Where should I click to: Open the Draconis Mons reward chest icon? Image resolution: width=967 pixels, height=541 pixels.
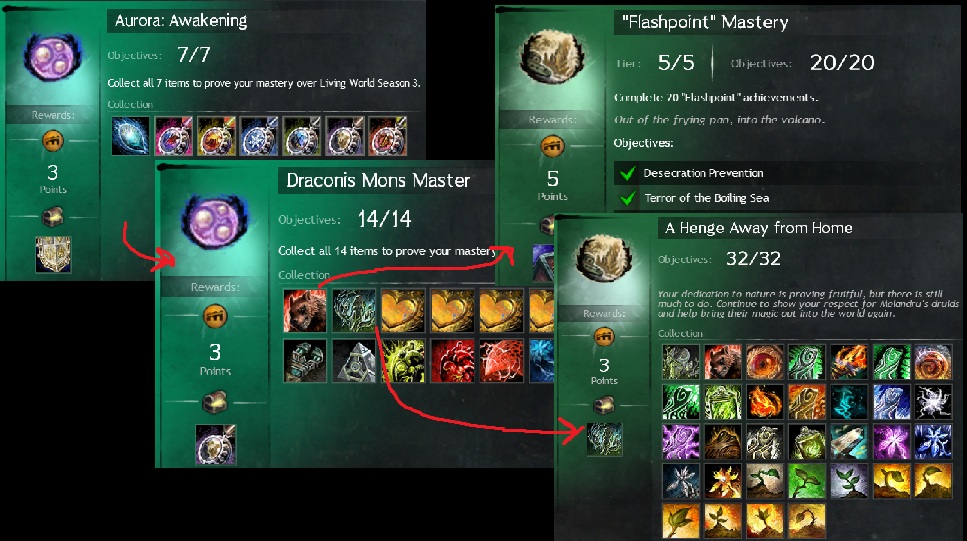215,402
